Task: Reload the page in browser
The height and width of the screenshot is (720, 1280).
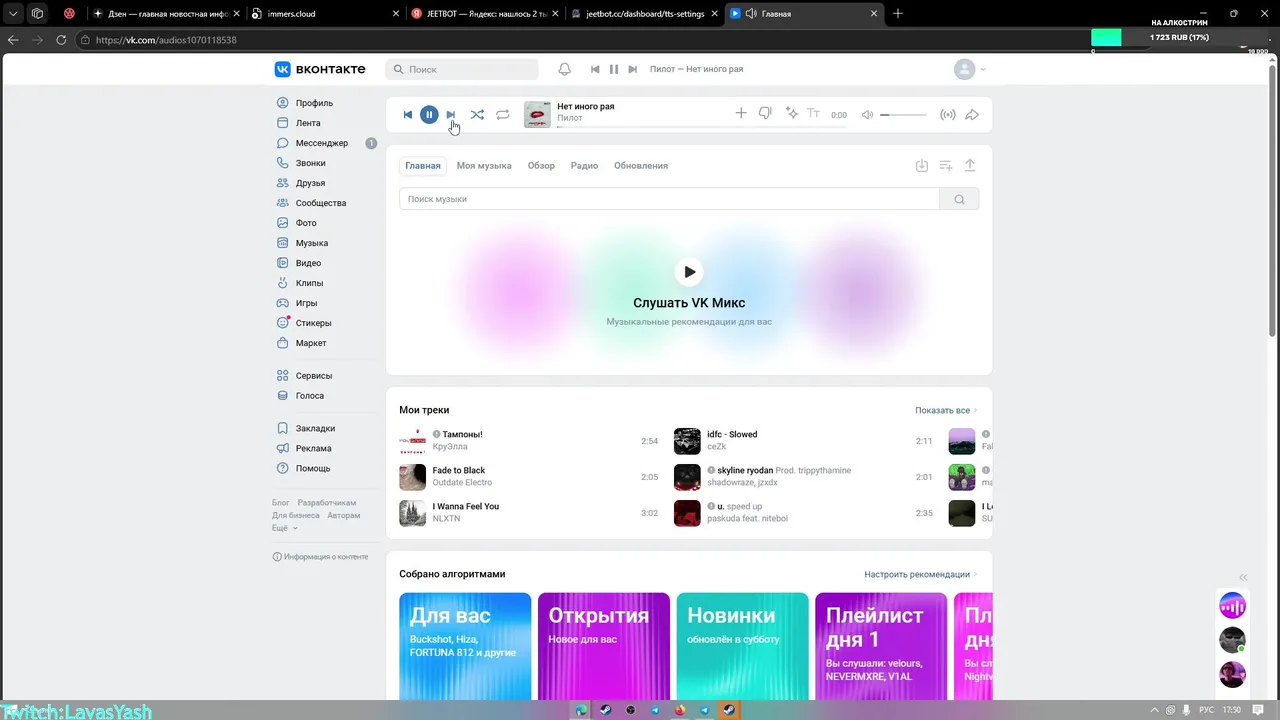Action: click(x=61, y=40)
